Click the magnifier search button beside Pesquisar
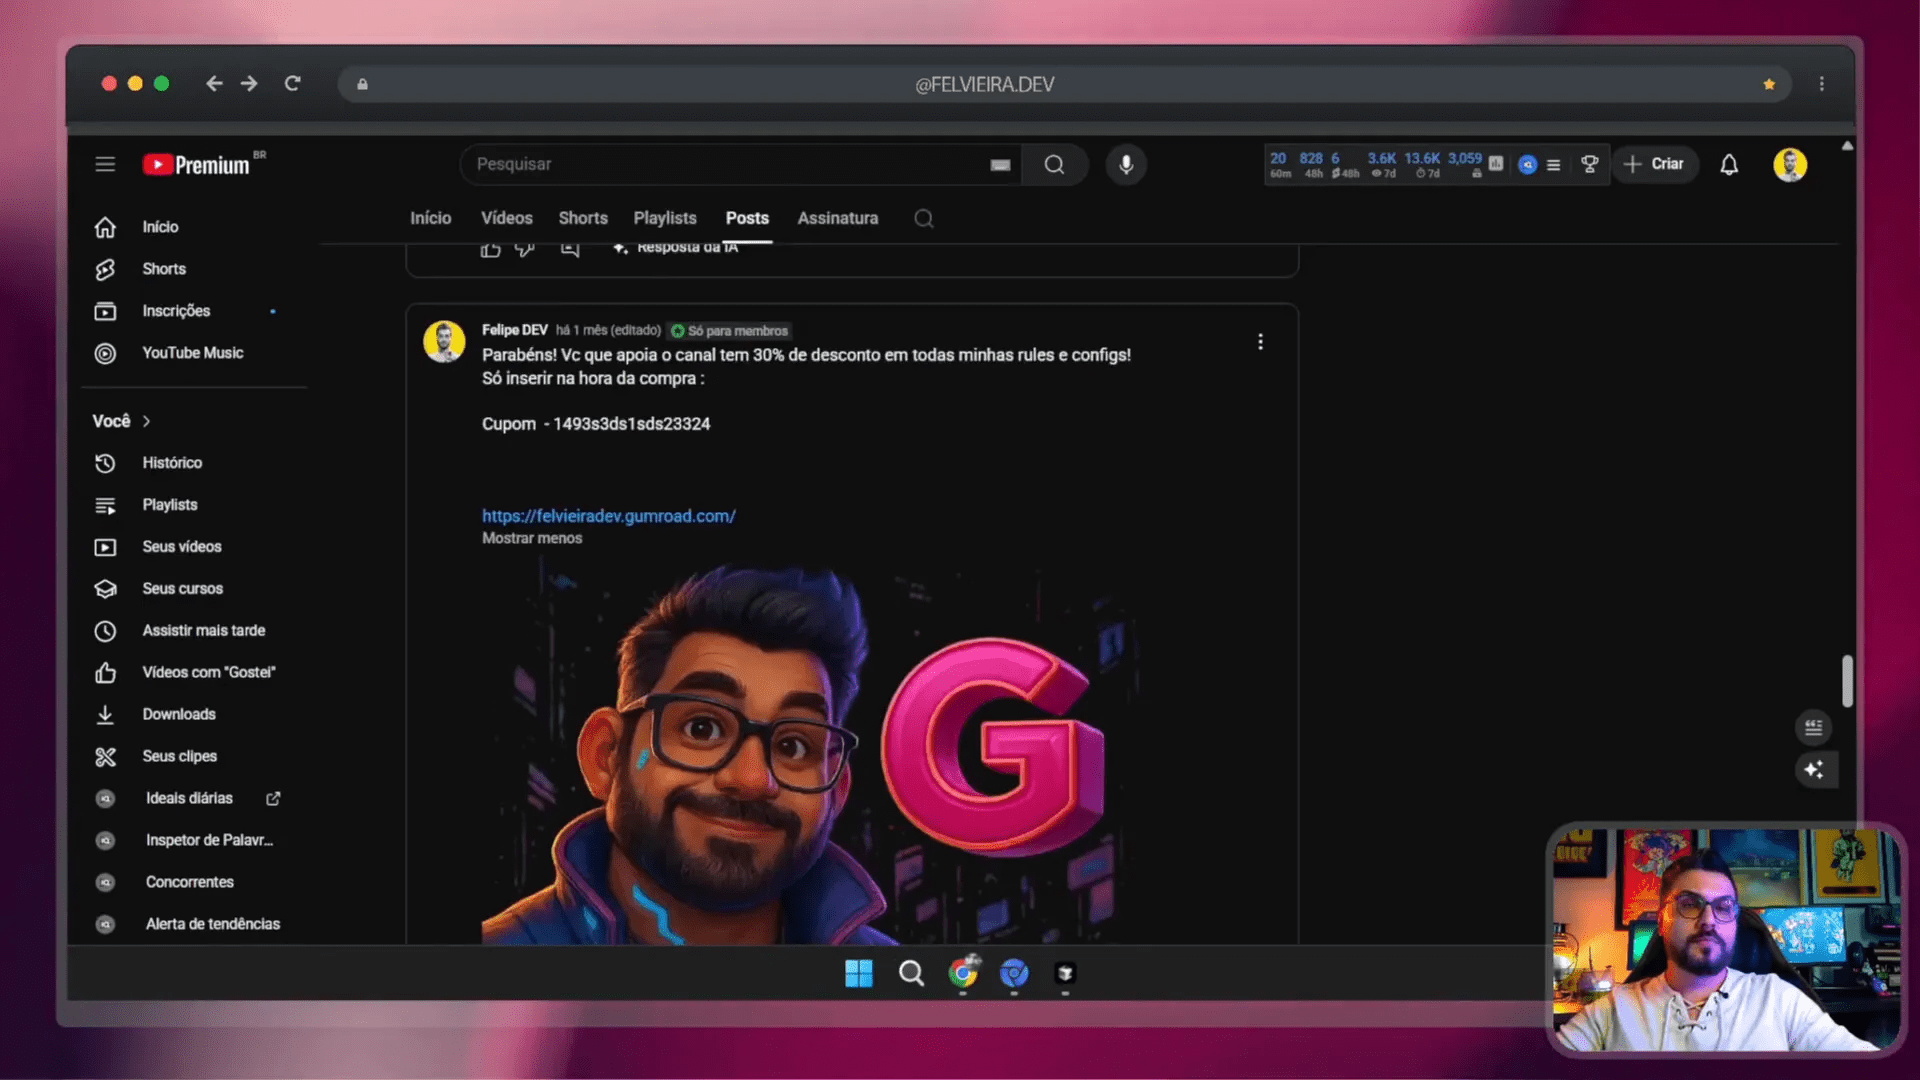 coord(1054,164)
